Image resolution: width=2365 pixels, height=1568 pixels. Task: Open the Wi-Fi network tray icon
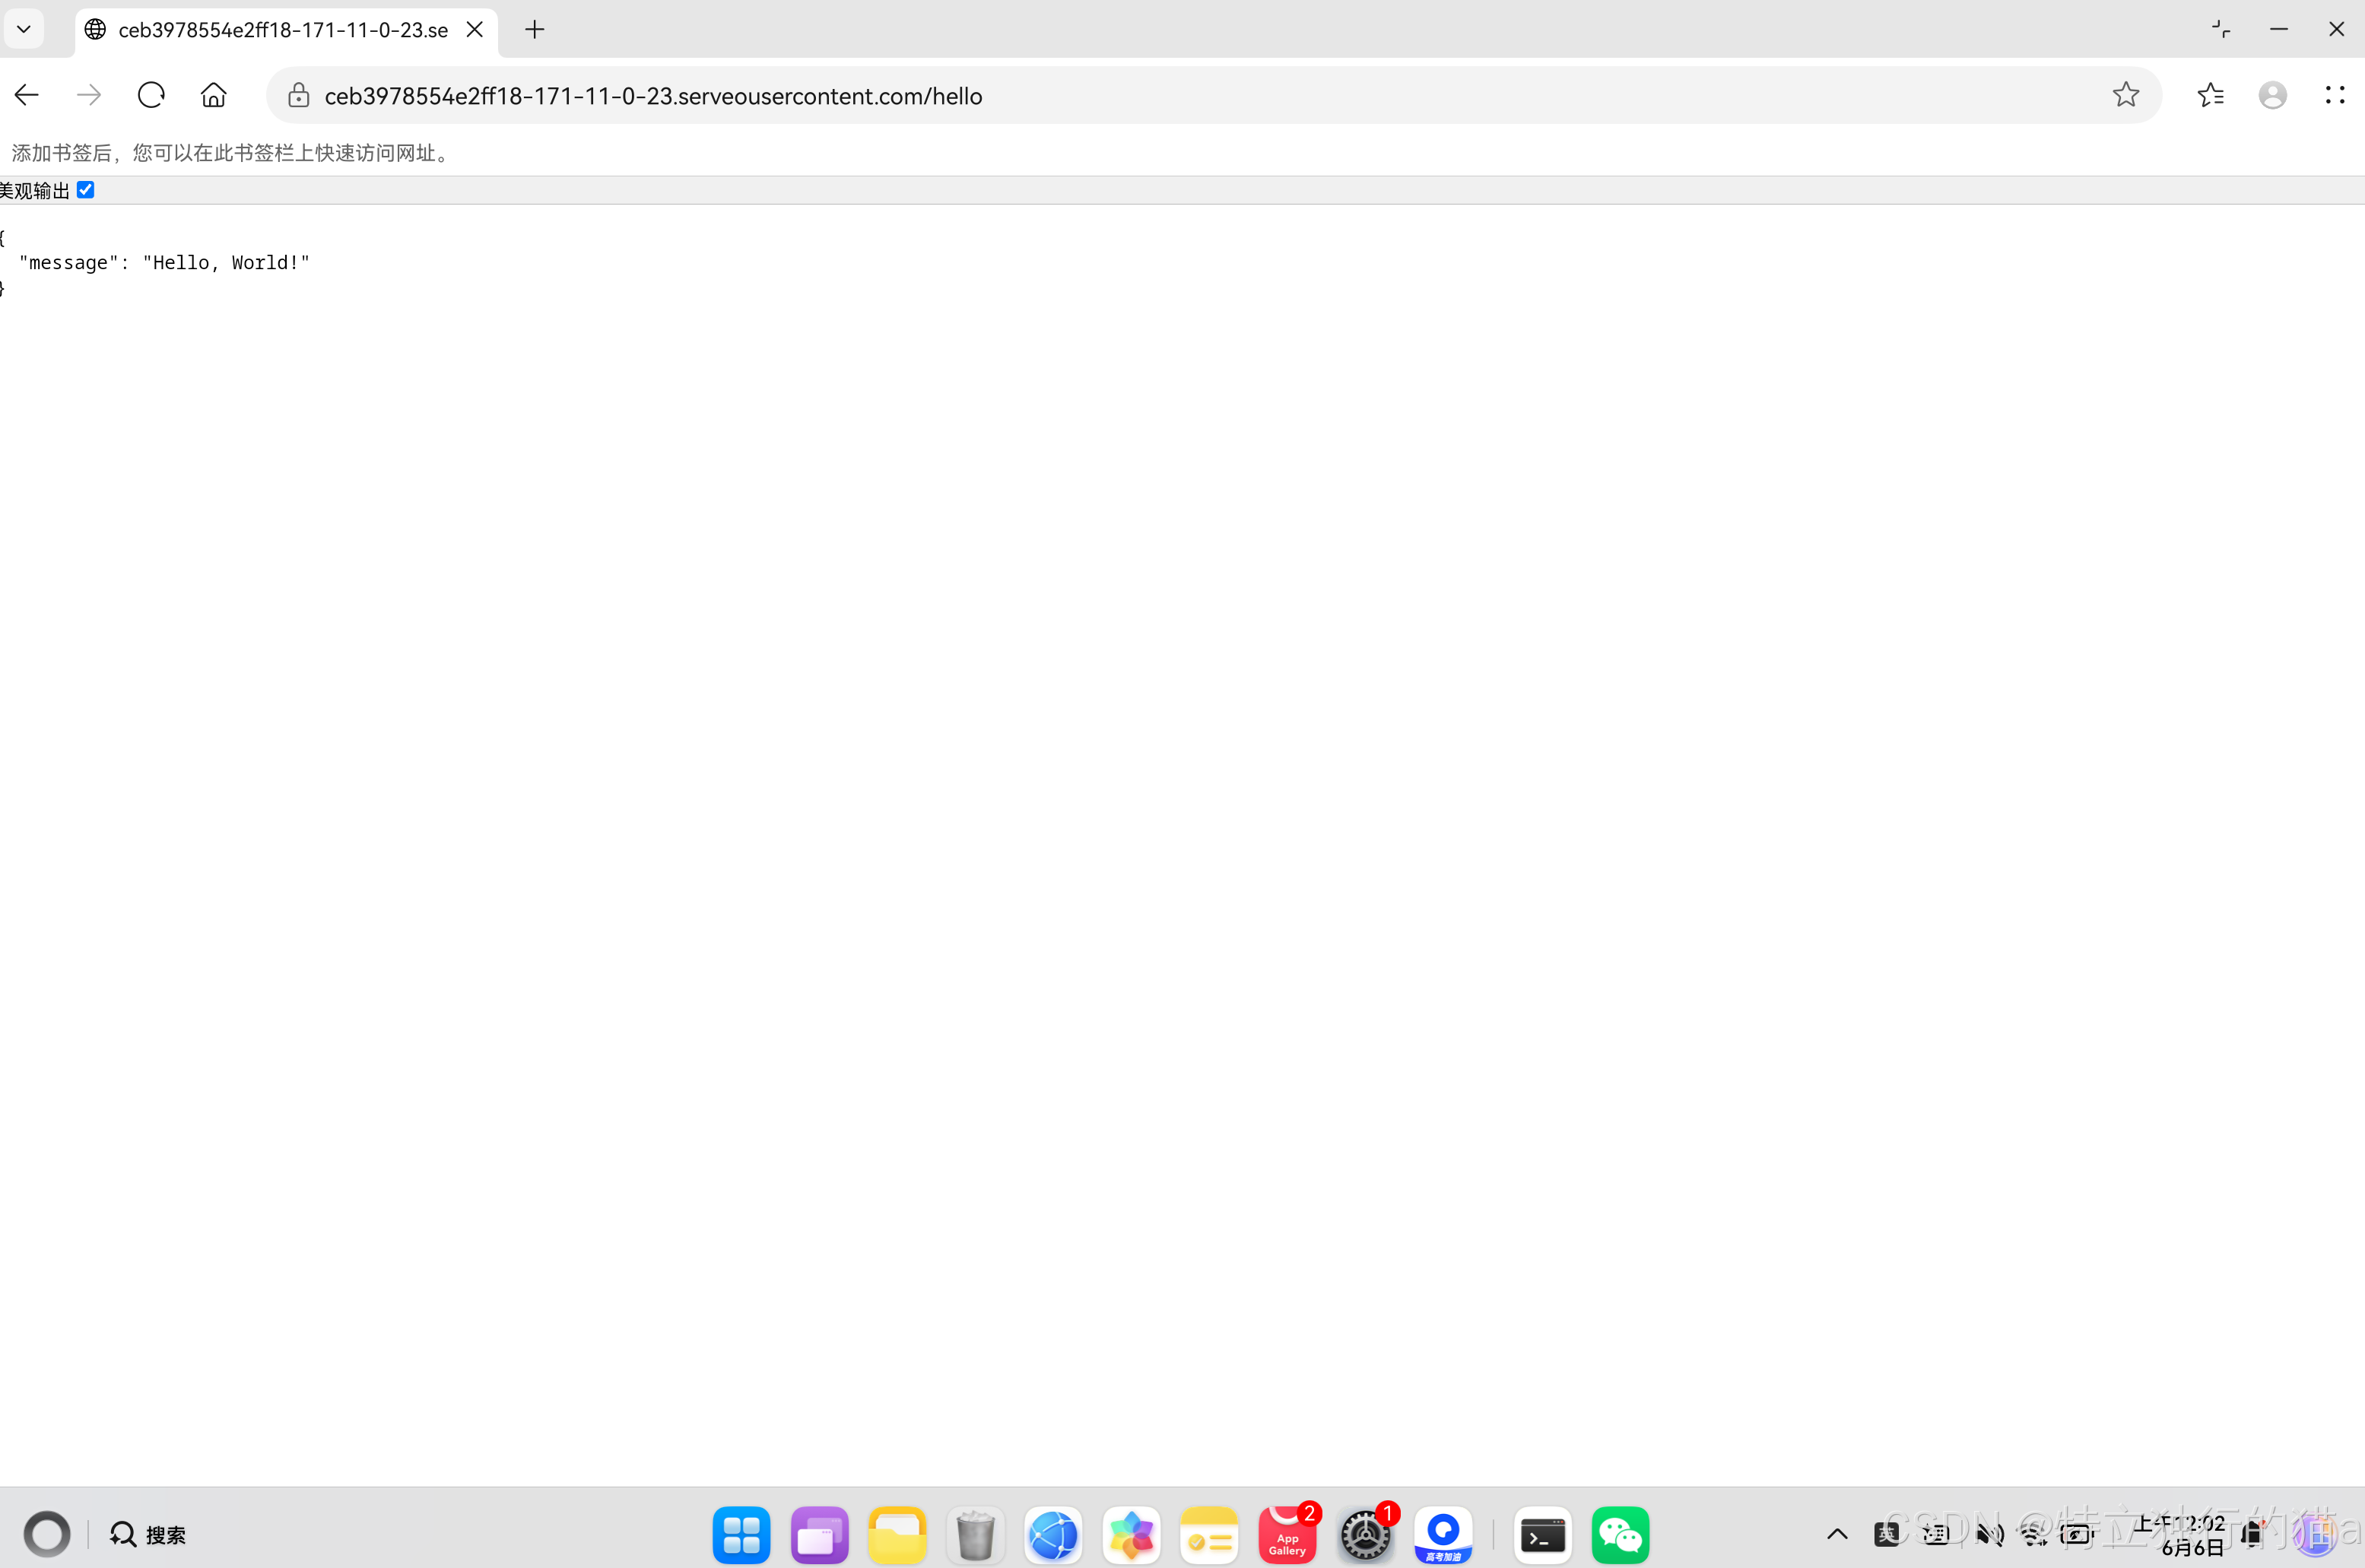[x=2033, y=1534]
